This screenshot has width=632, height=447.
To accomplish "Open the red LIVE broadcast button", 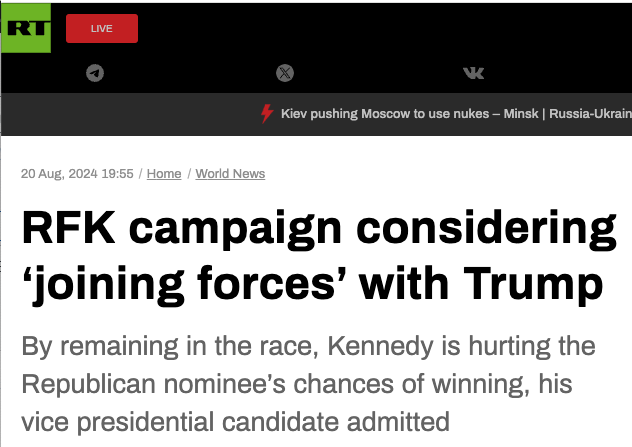I will pyautogui.click(x=102, y=28).
